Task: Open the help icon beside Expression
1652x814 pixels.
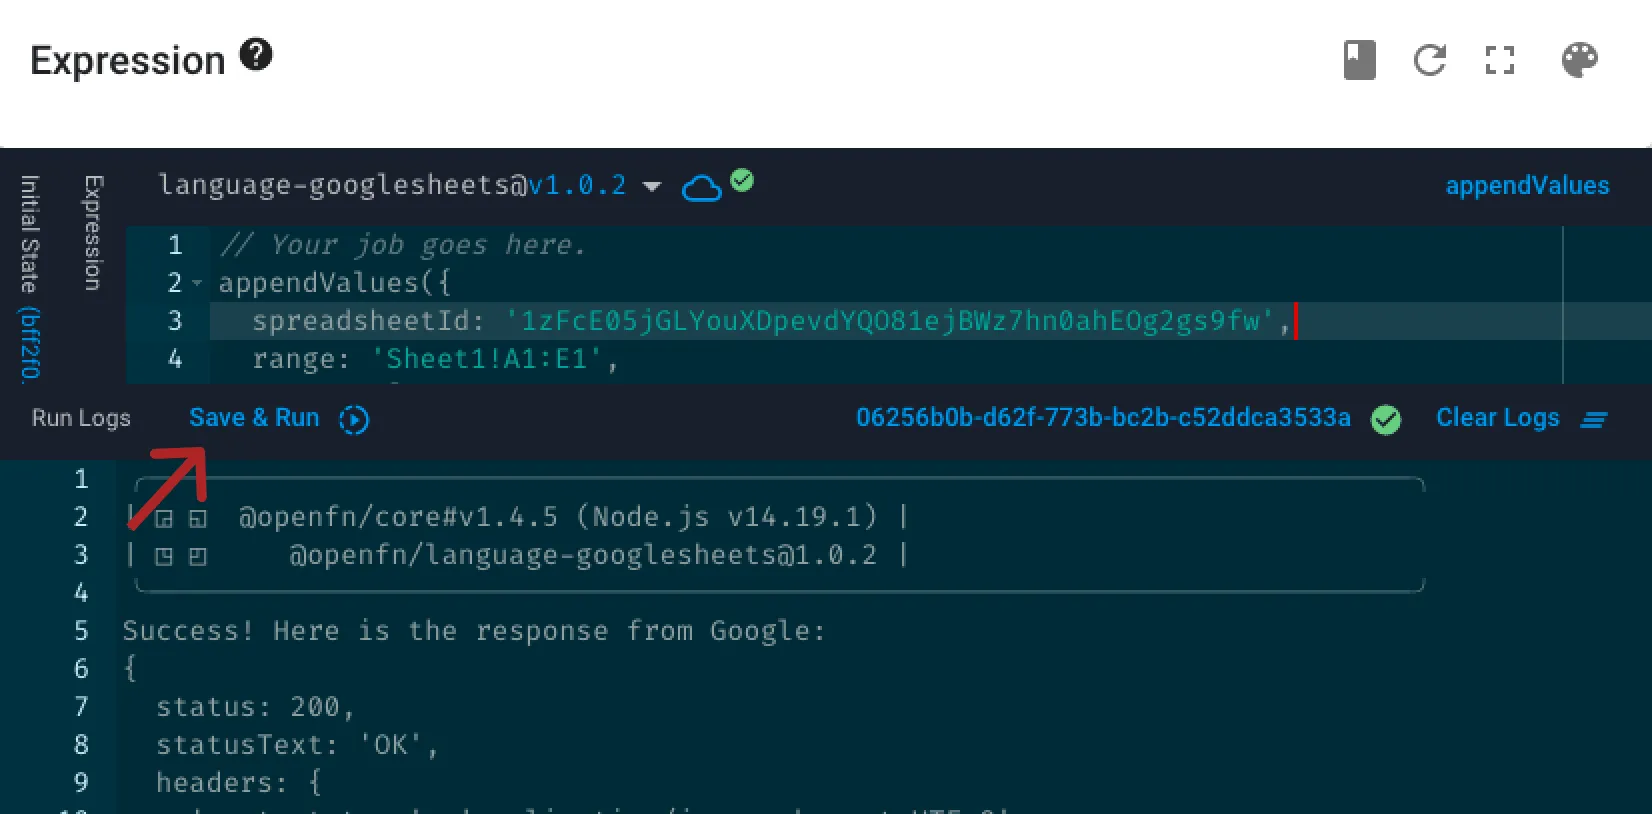Action: 256,54
